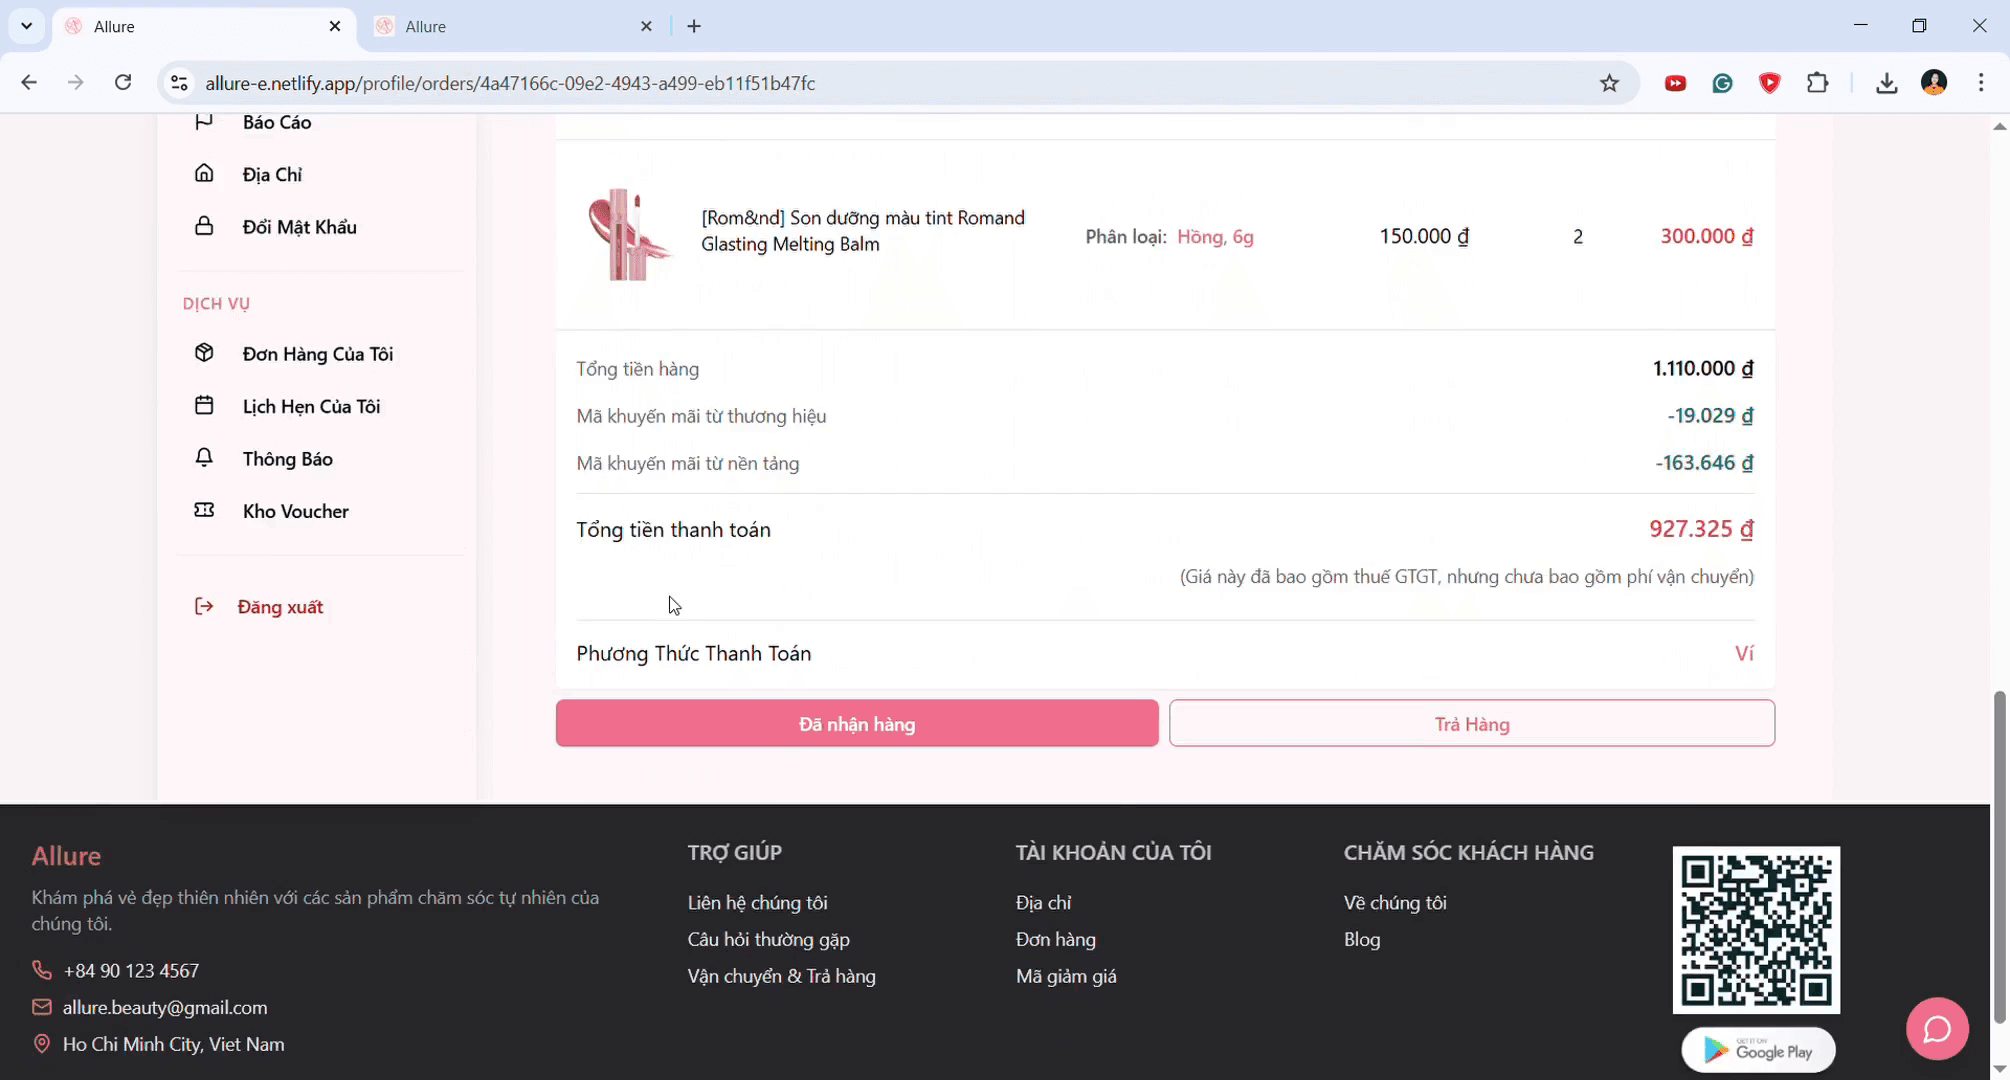Image resolution: width=2010 pixels, height=1080 pixels.
Task: Open the browser extensions puzzle icon
Action: [x=1817, y=83]
